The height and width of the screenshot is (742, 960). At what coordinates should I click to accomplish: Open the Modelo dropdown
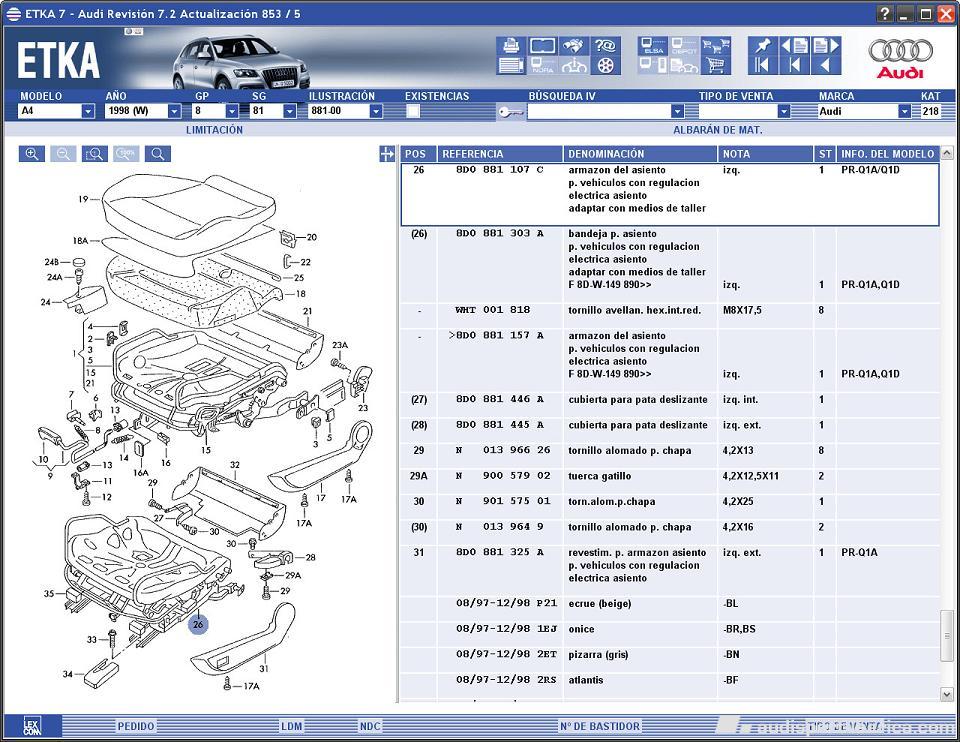pos(88,111)
